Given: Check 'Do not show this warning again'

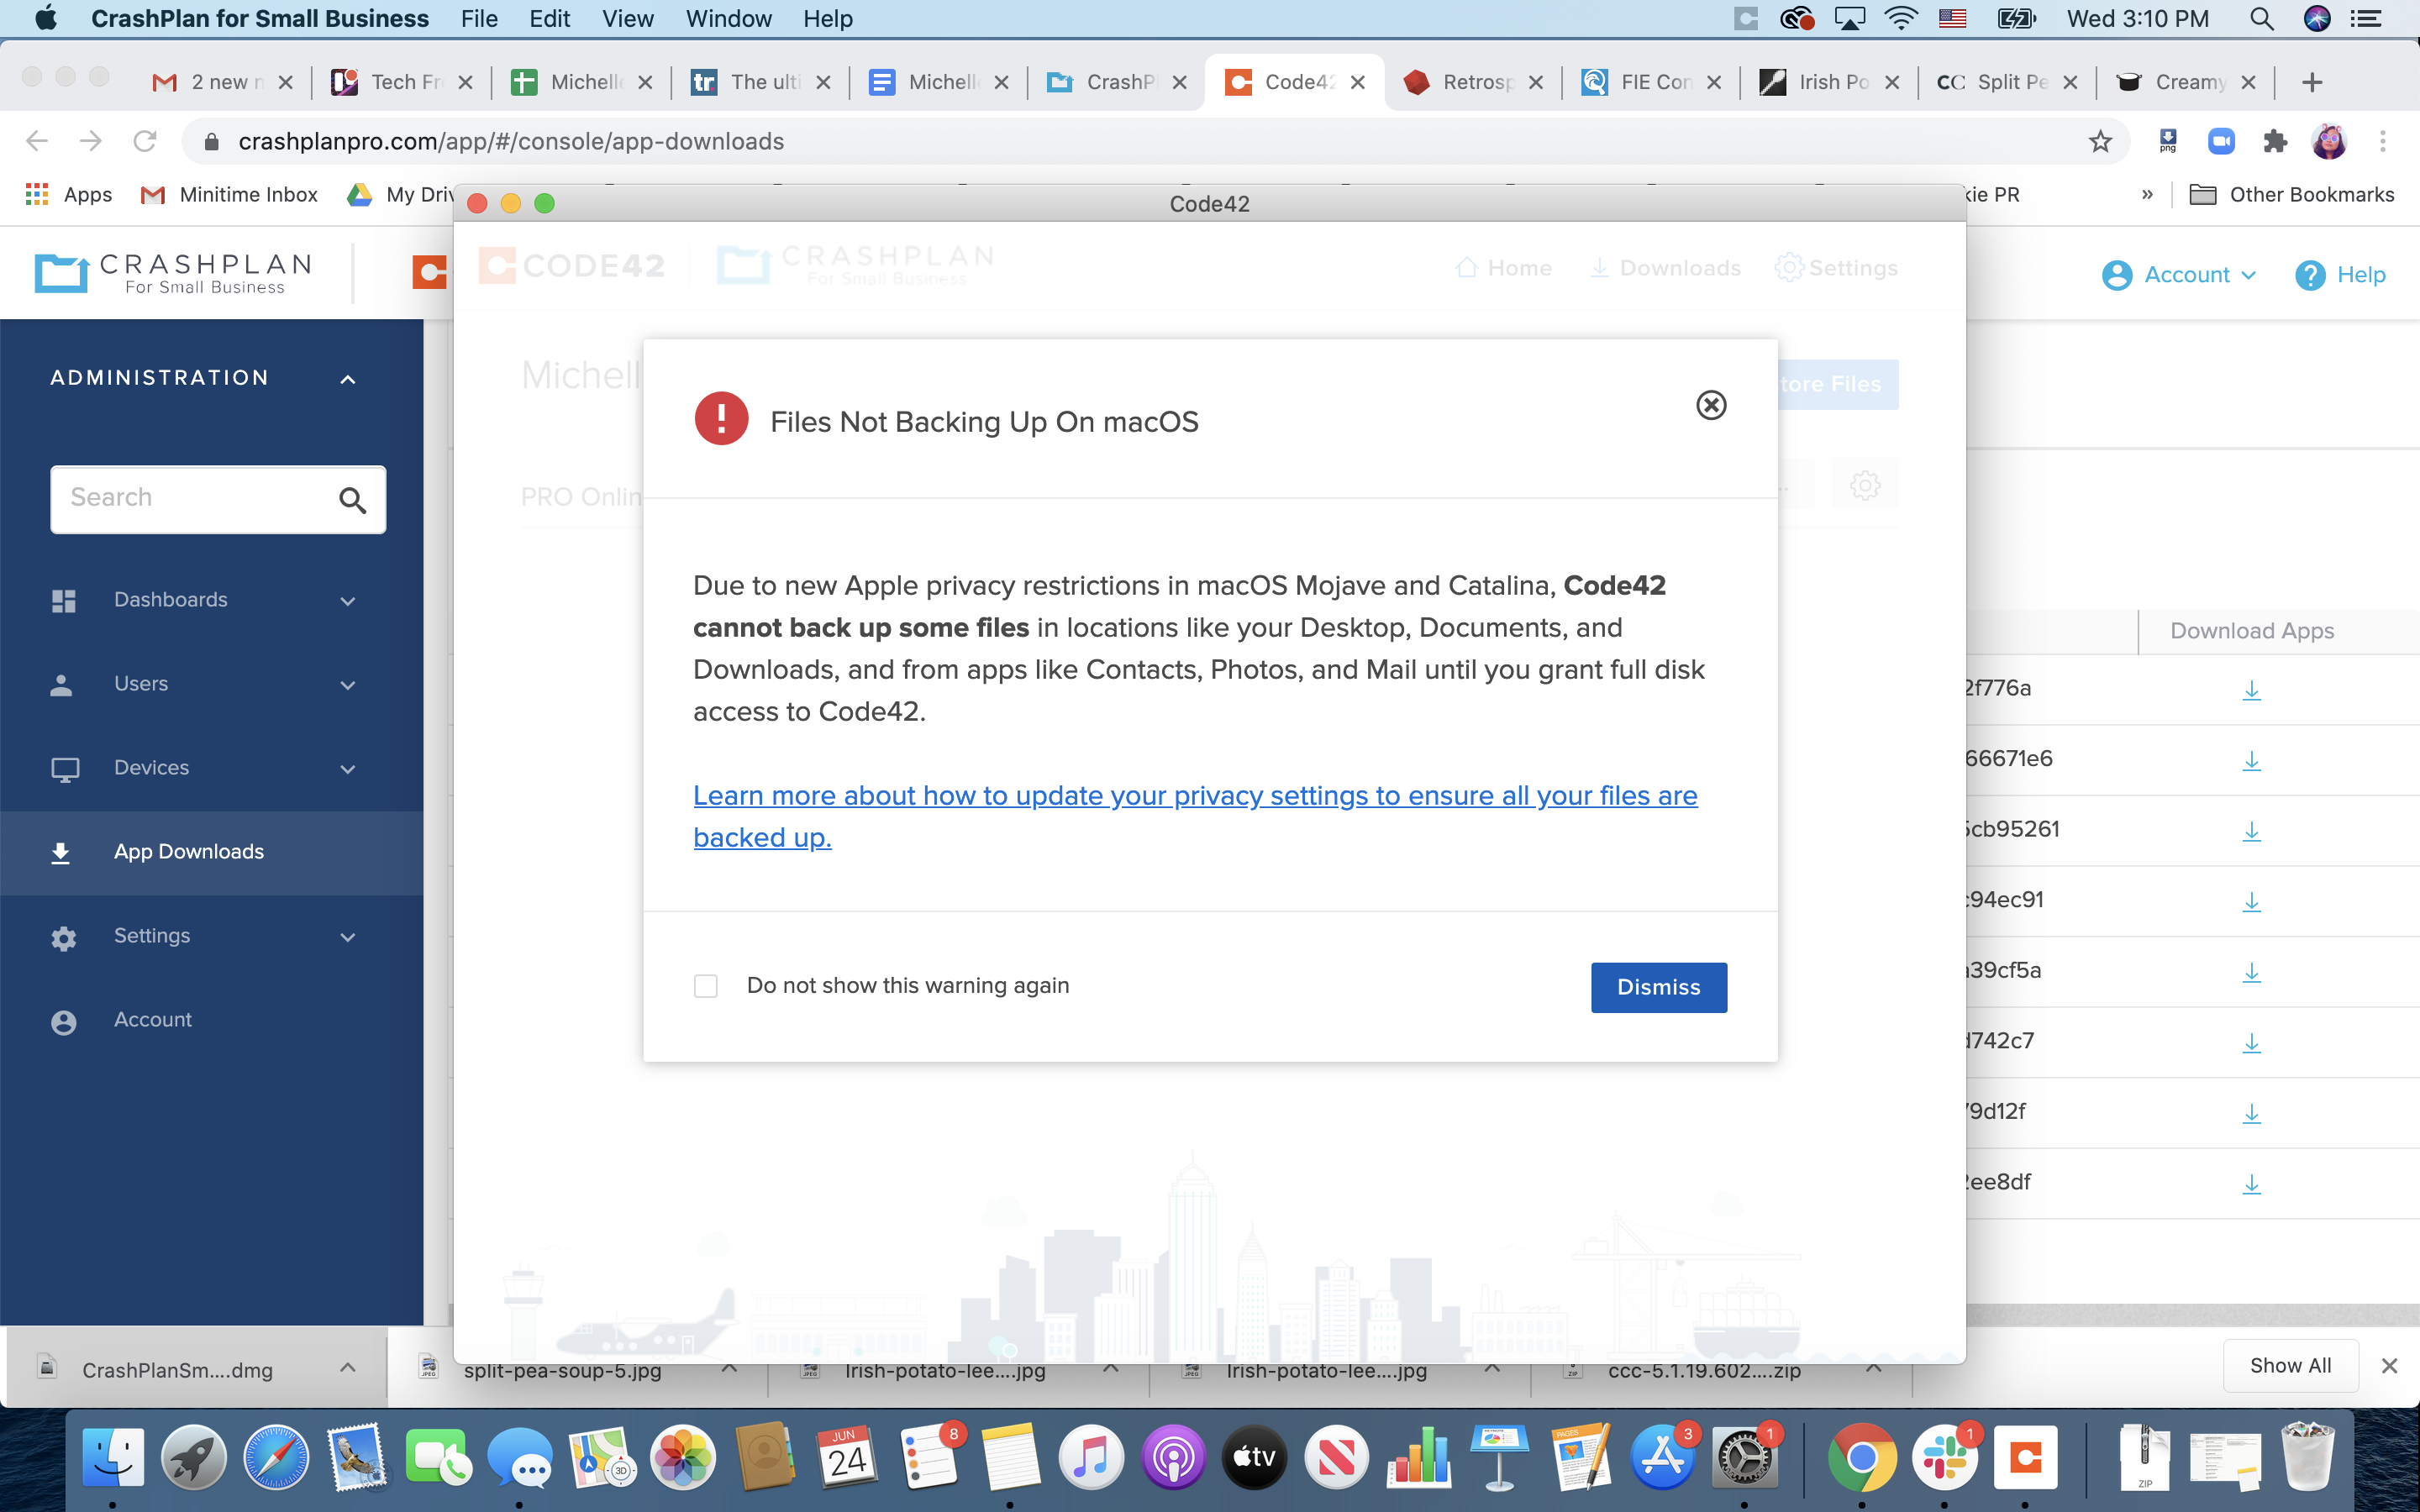Looking at the screenshot, I should 706,986.
